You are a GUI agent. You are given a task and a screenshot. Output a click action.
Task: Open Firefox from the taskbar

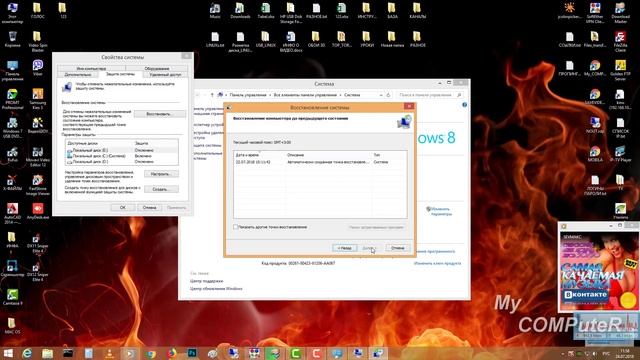171,353
